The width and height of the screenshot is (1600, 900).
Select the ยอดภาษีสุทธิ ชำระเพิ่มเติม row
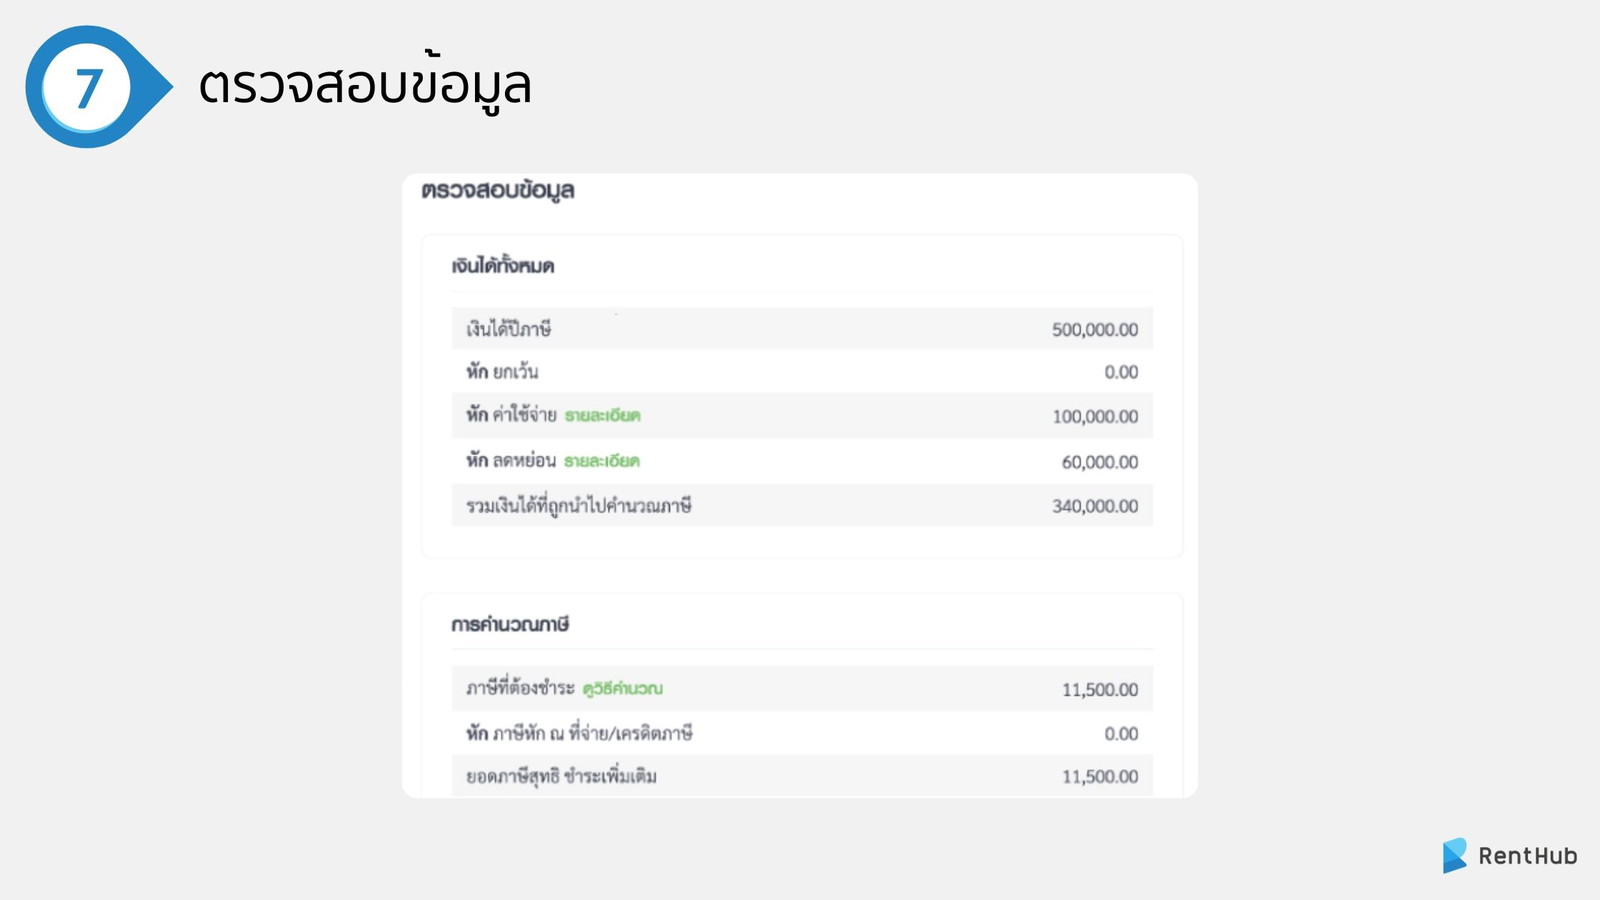tap(800, 776)
